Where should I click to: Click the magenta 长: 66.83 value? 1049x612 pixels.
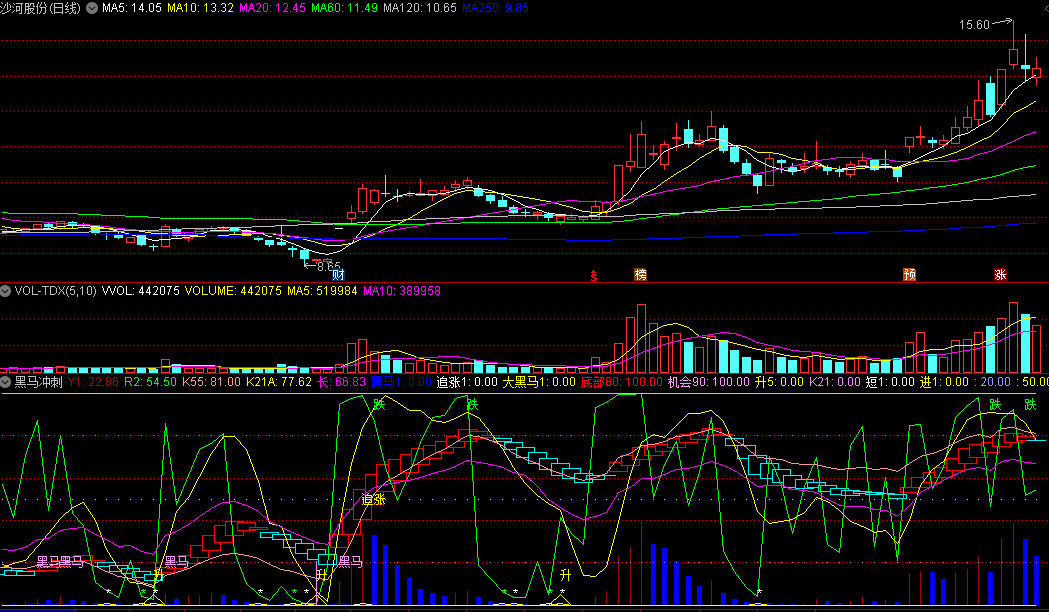coord(341,382)
